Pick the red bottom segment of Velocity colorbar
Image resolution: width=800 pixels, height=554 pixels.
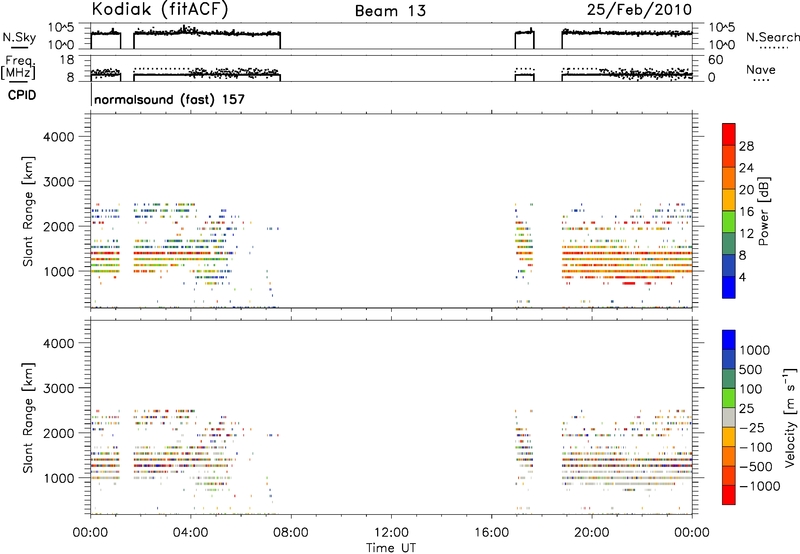[729, 495]
